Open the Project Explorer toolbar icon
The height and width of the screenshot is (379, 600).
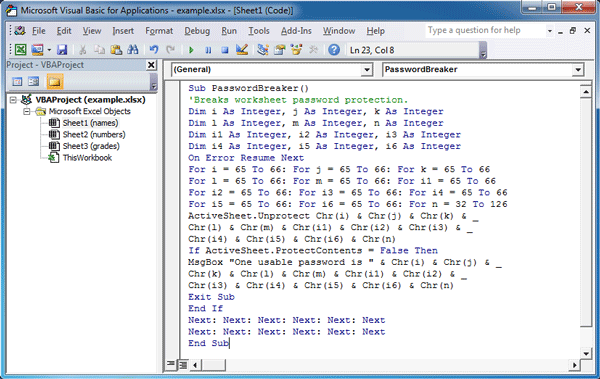262,50
